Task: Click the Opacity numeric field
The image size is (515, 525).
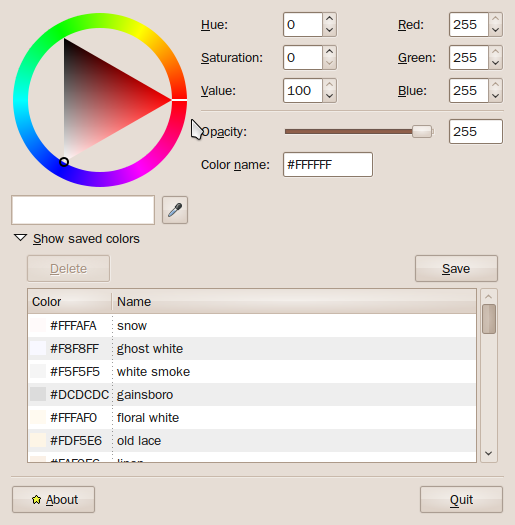Action: (476, 132)
